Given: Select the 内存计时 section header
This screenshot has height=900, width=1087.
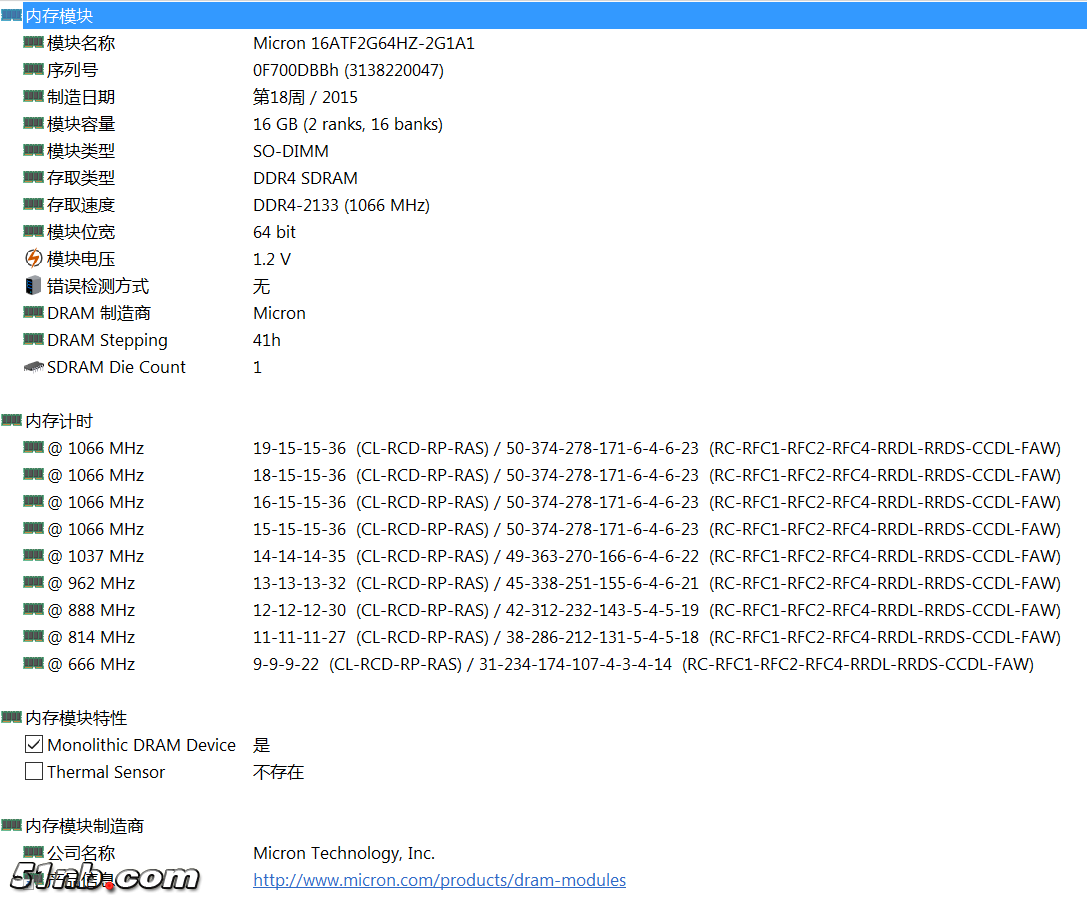Looking at the screenshot, I should (x=59, y=421).
